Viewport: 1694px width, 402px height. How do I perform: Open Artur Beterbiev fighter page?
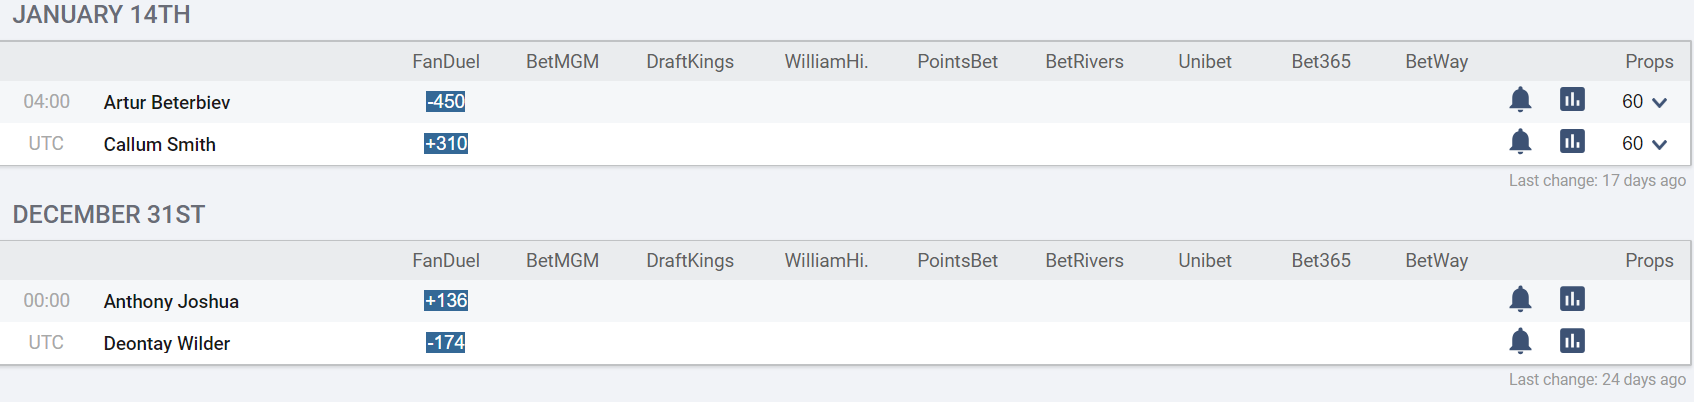[167, 102]
